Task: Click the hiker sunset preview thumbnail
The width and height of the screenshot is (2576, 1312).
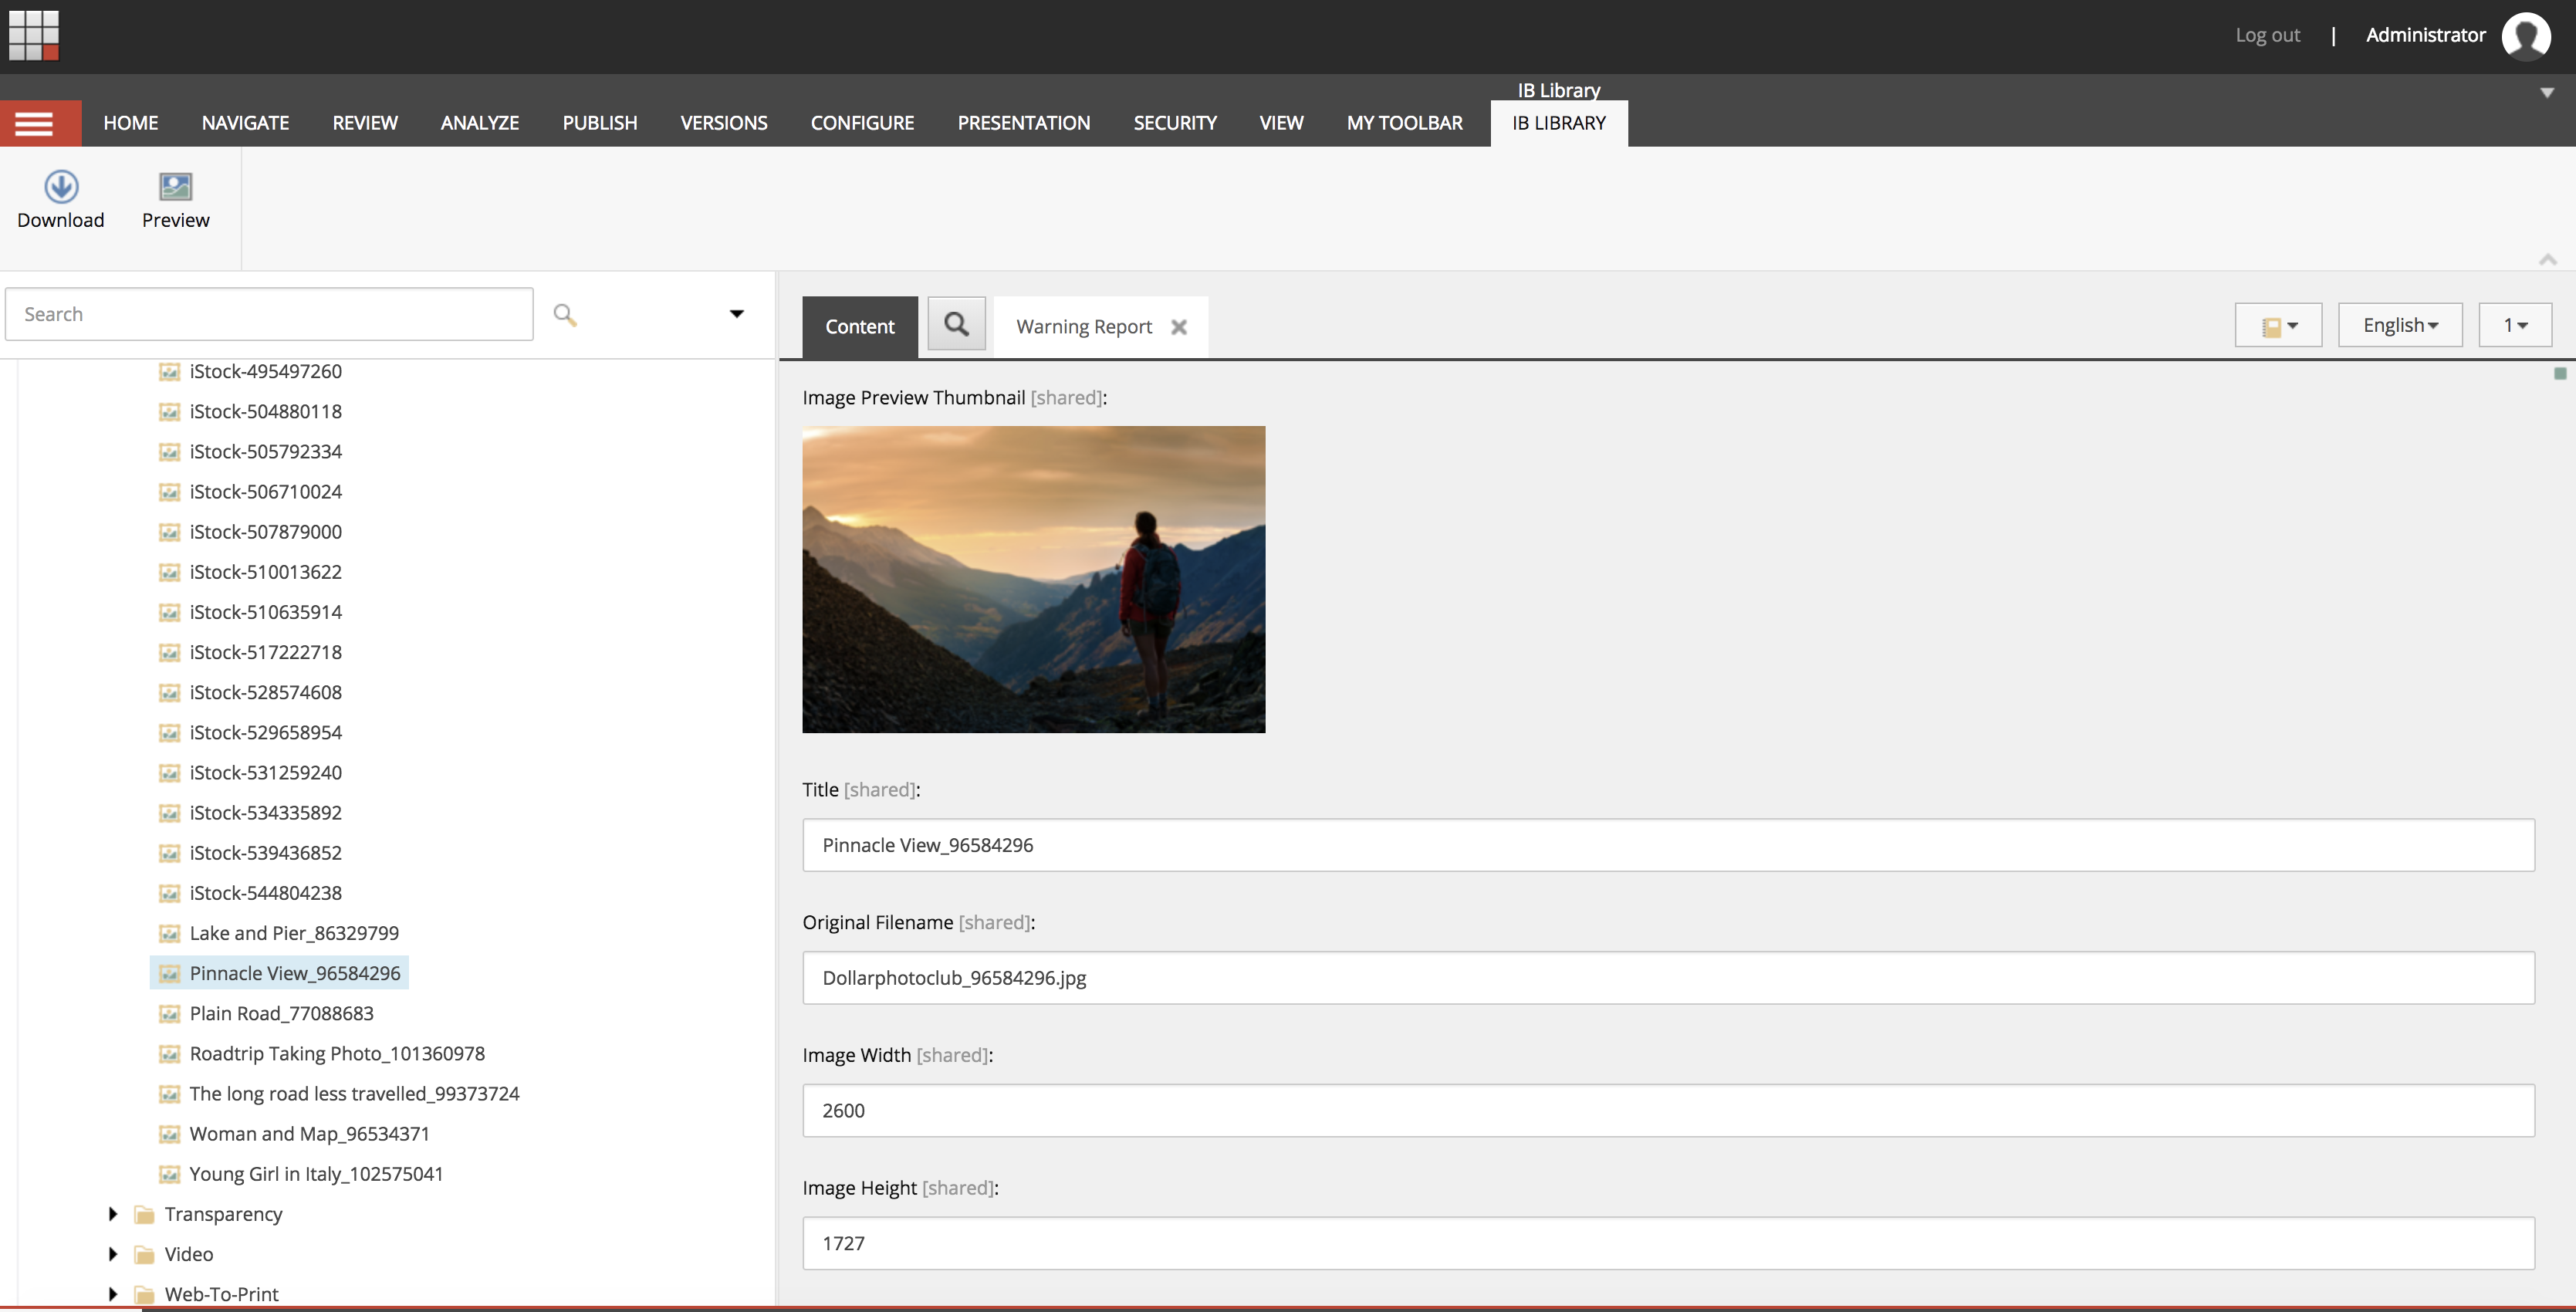Action: click(1034, 580)
